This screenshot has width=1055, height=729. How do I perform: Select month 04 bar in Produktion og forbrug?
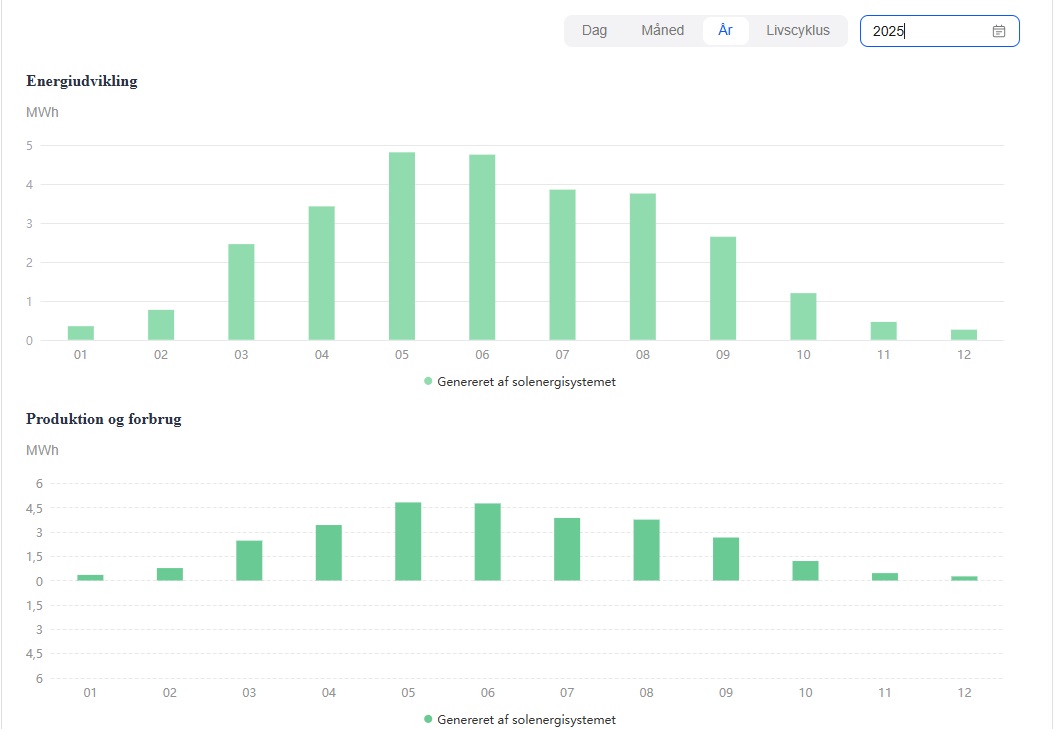tap(329, 553)
